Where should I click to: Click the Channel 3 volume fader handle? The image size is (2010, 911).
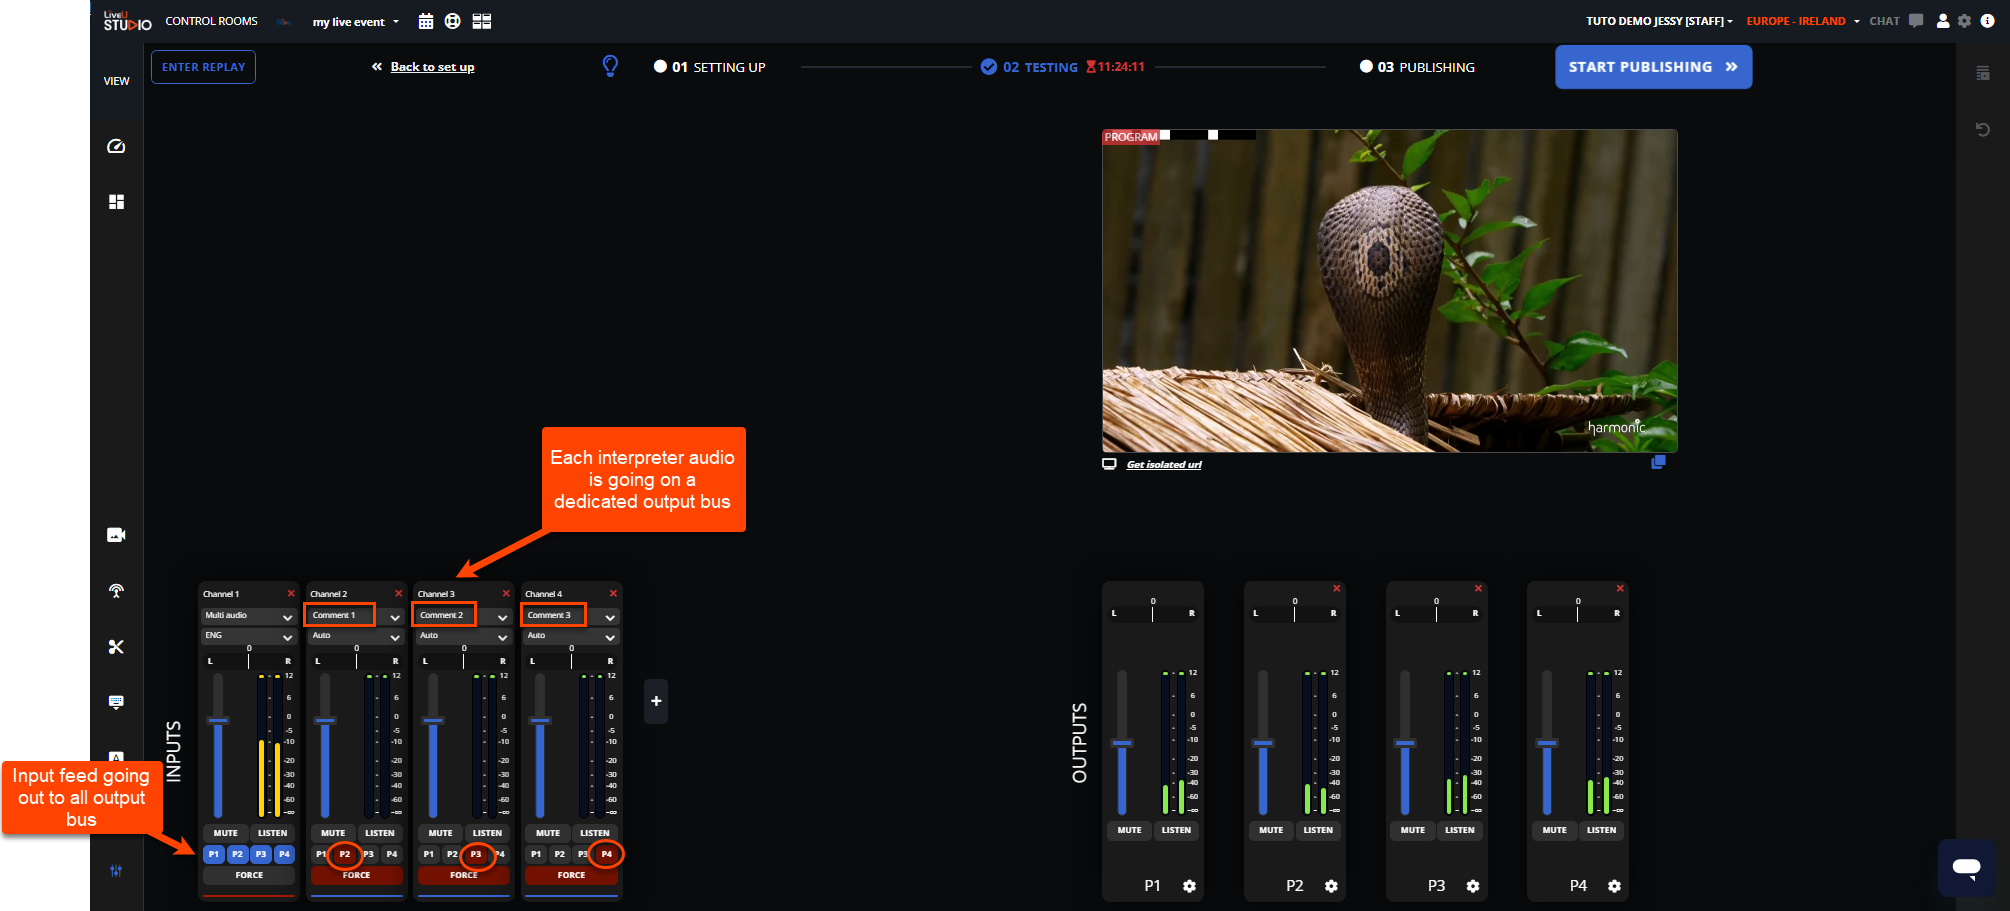tap(433, 720)
